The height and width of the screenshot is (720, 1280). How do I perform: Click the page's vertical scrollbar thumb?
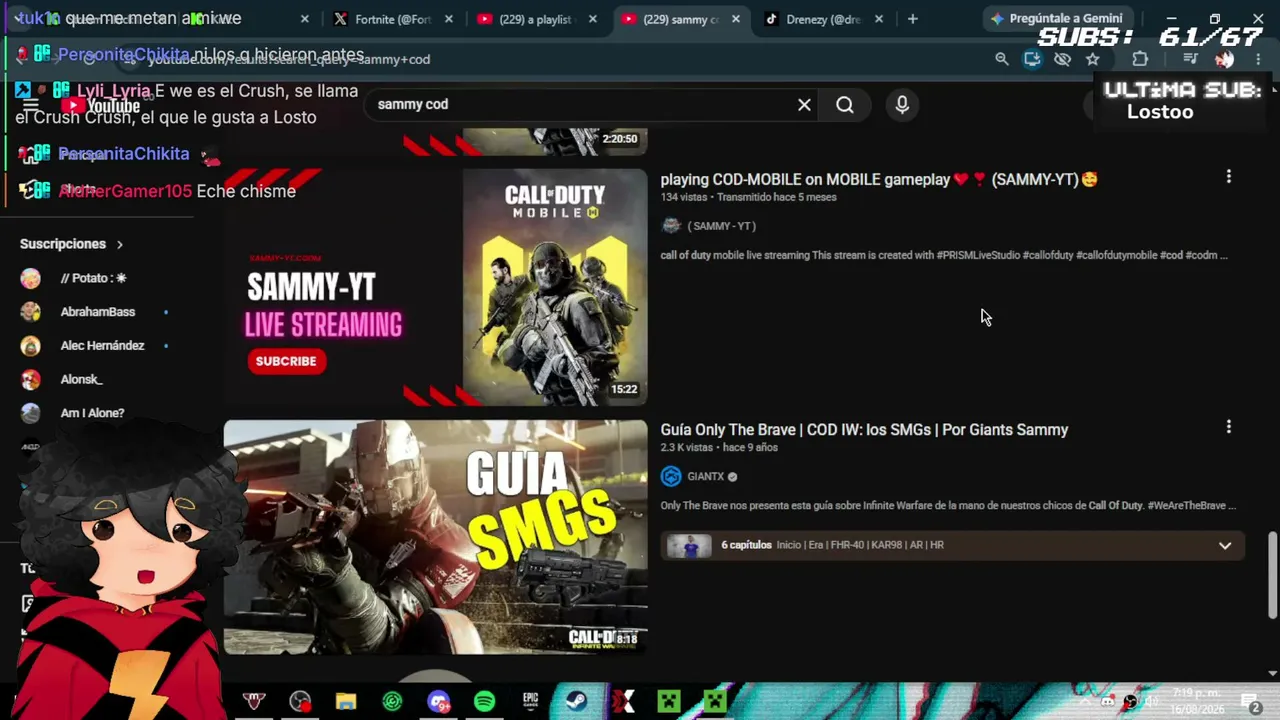(1272, 576)
